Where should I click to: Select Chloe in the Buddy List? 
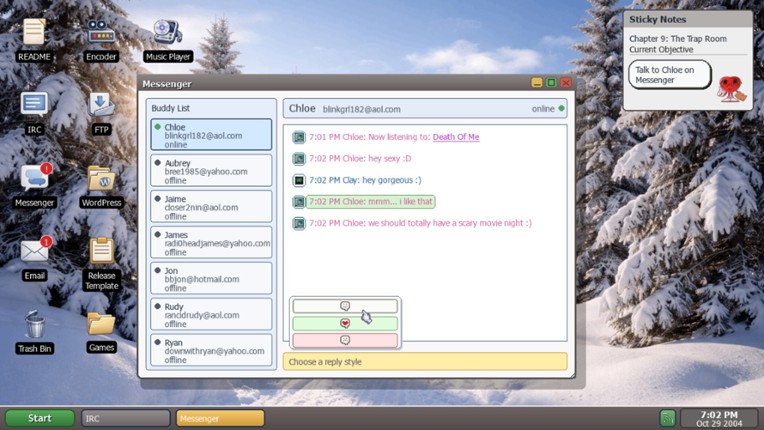coord(211,135)
